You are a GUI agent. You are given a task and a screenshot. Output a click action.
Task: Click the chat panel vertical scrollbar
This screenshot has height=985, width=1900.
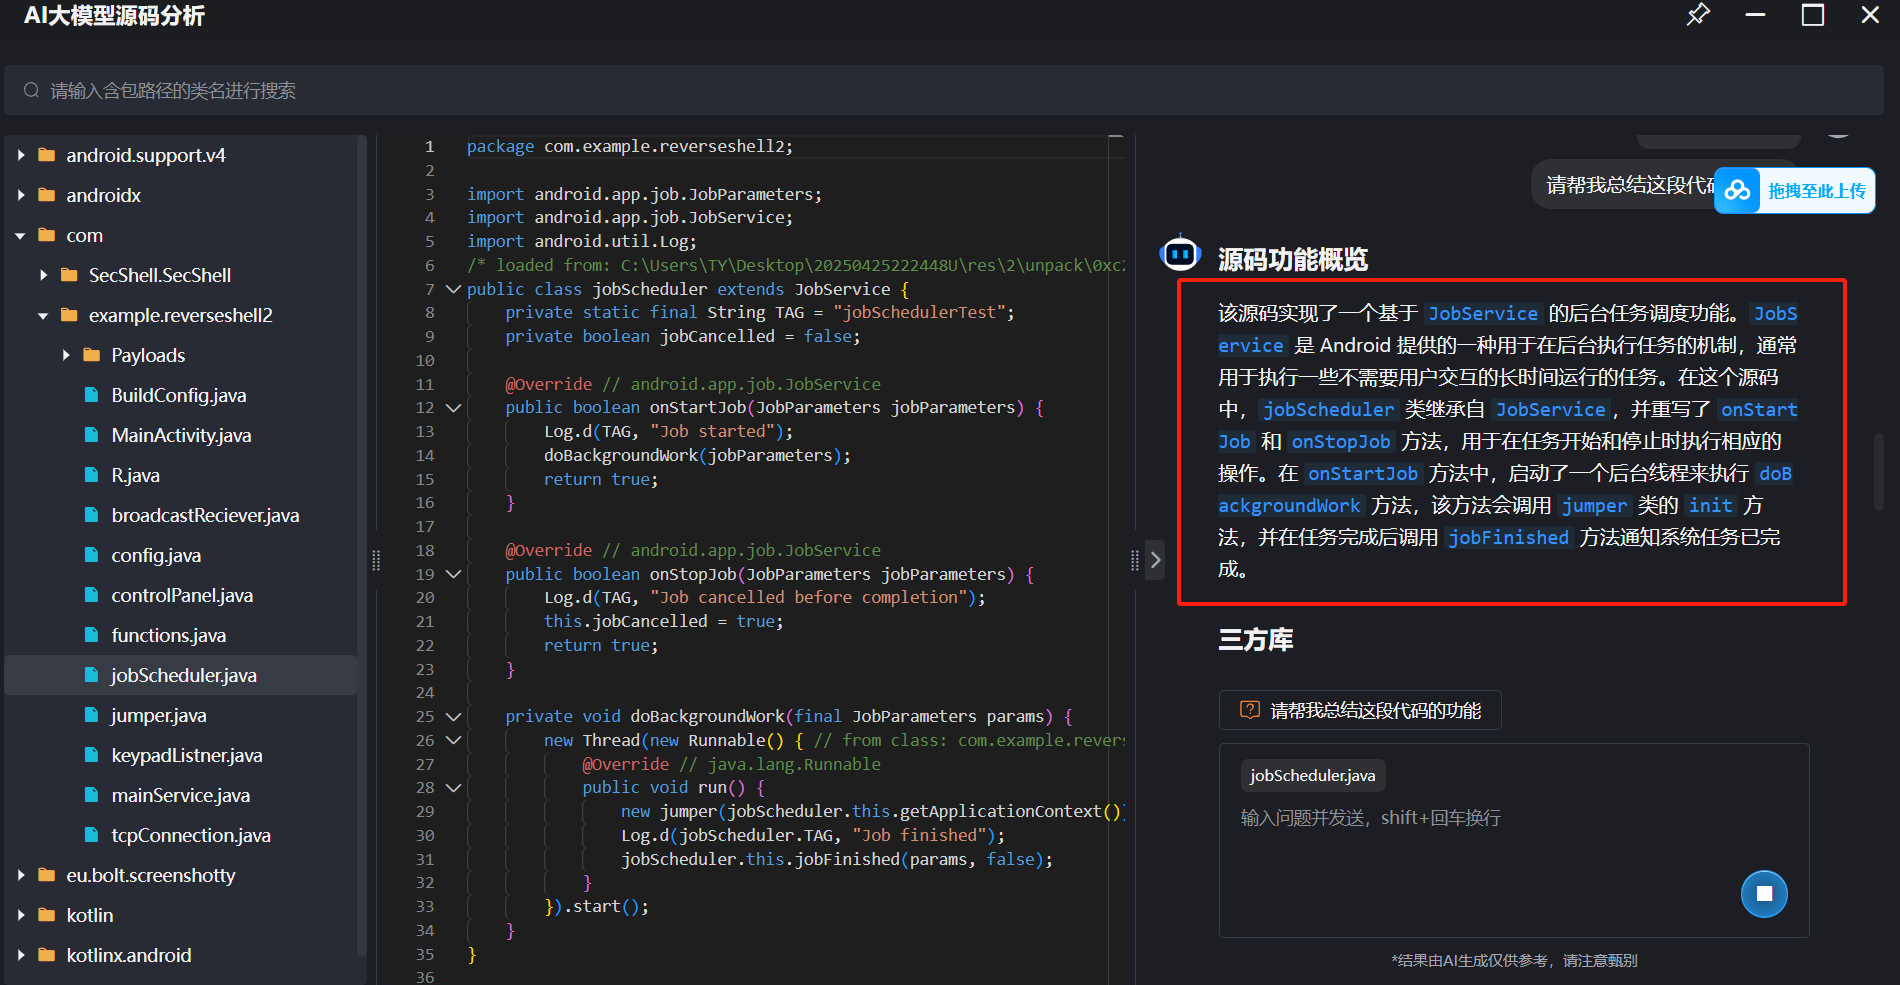tap(1879, 472)
